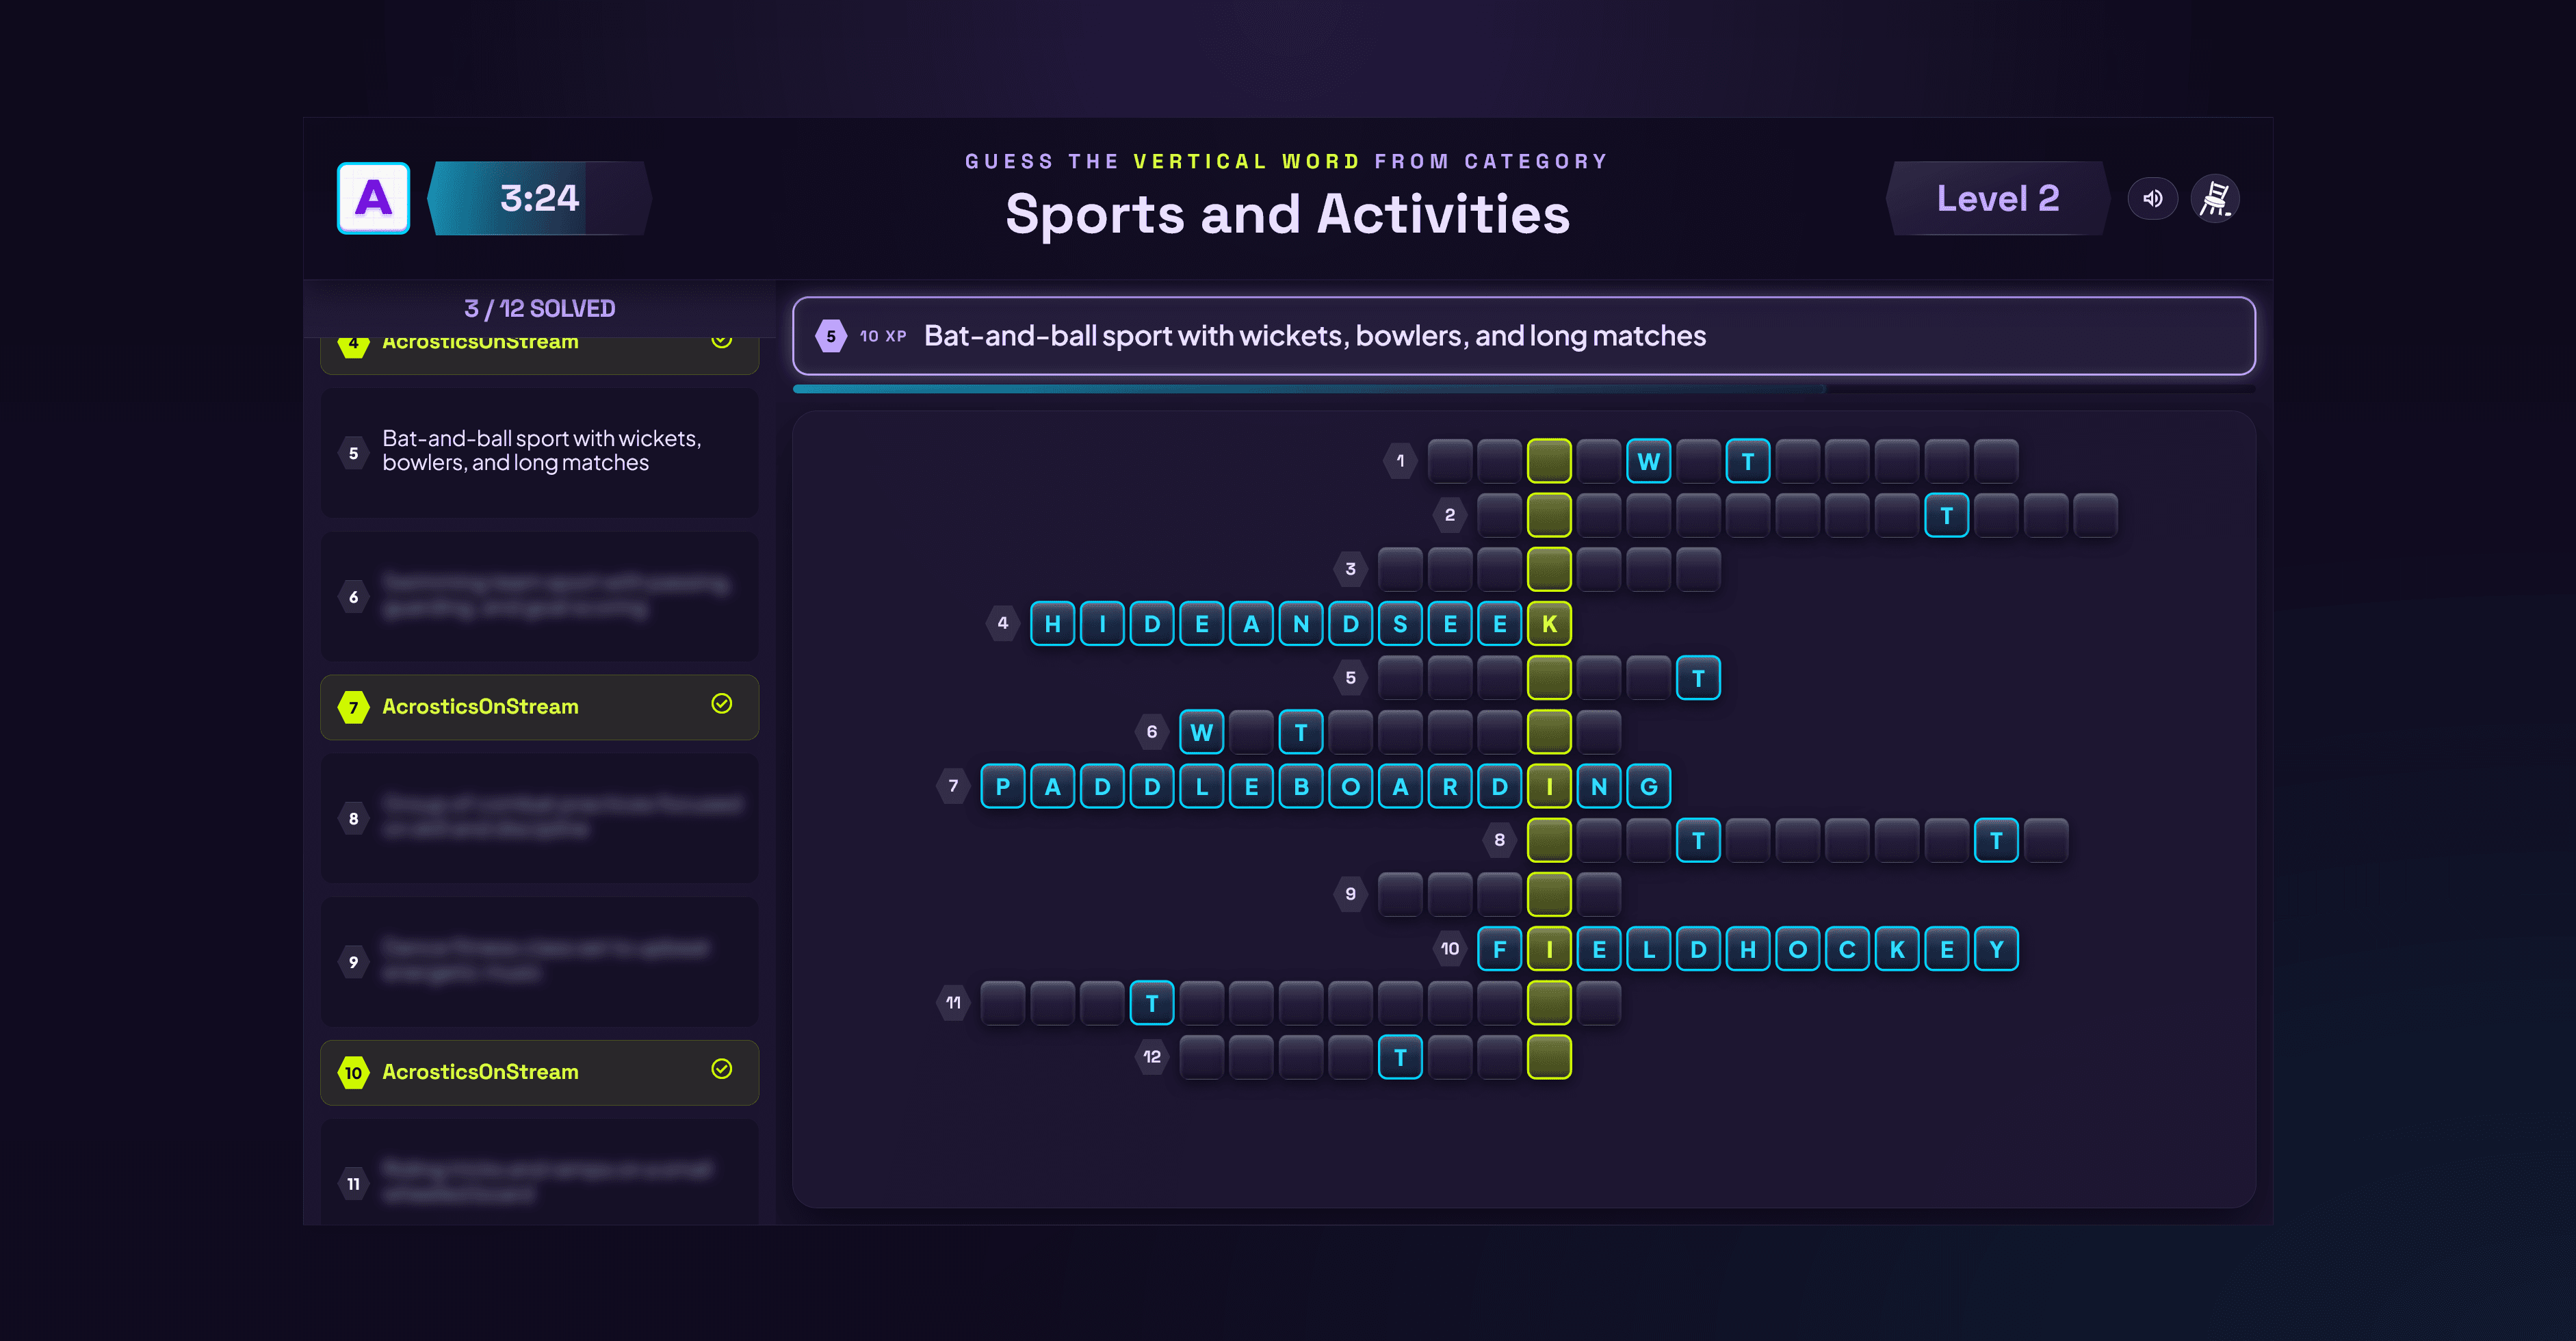Click the W tile in row 6
Image resolution: width=2576 pixels, height=1341 pixels.
1201,732
